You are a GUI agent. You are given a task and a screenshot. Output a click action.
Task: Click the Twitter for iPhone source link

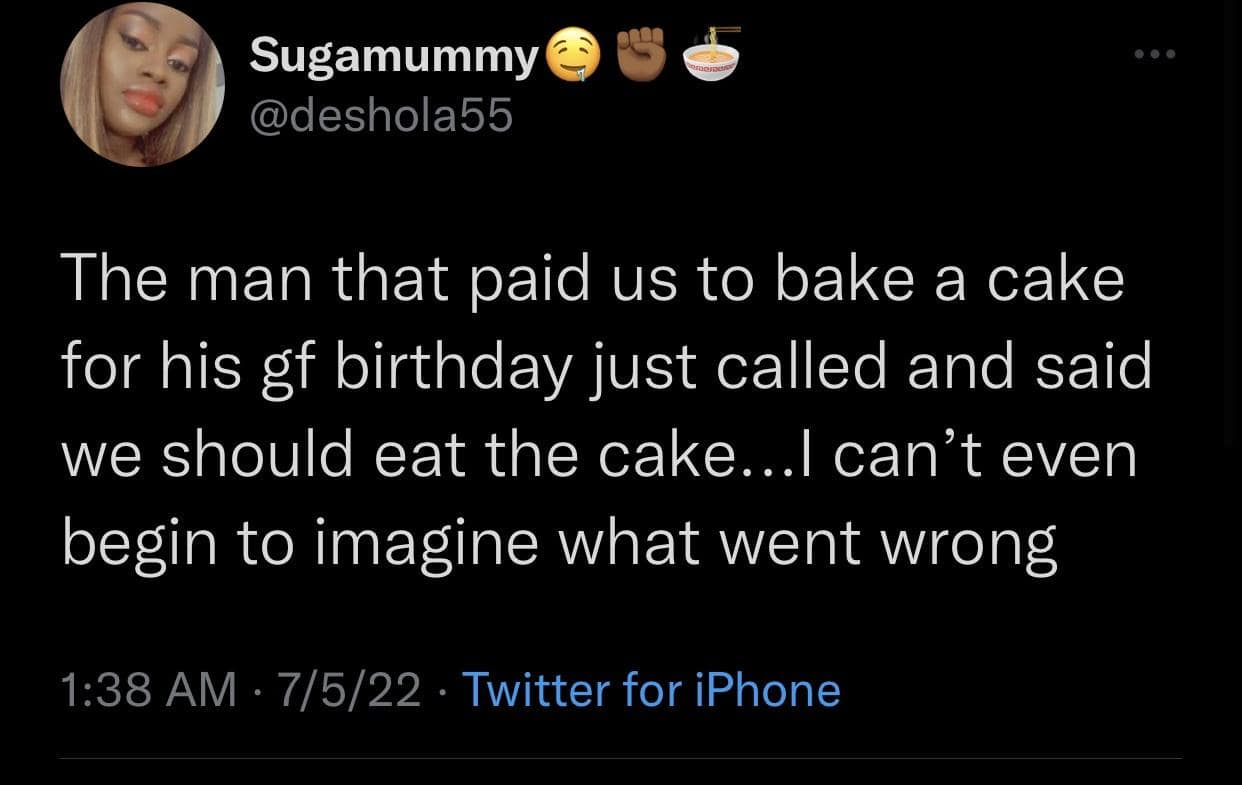click(x=651, y=690)
